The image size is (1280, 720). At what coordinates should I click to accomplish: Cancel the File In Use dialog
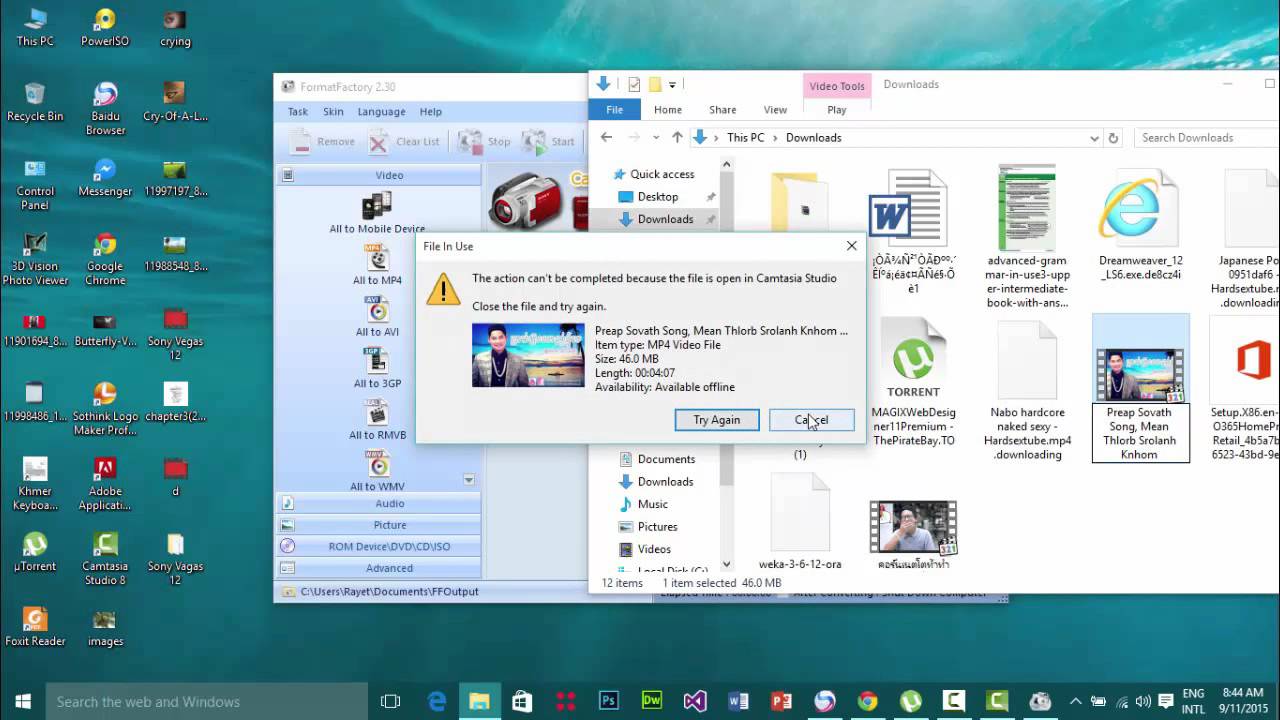click(x=812, y=420)
